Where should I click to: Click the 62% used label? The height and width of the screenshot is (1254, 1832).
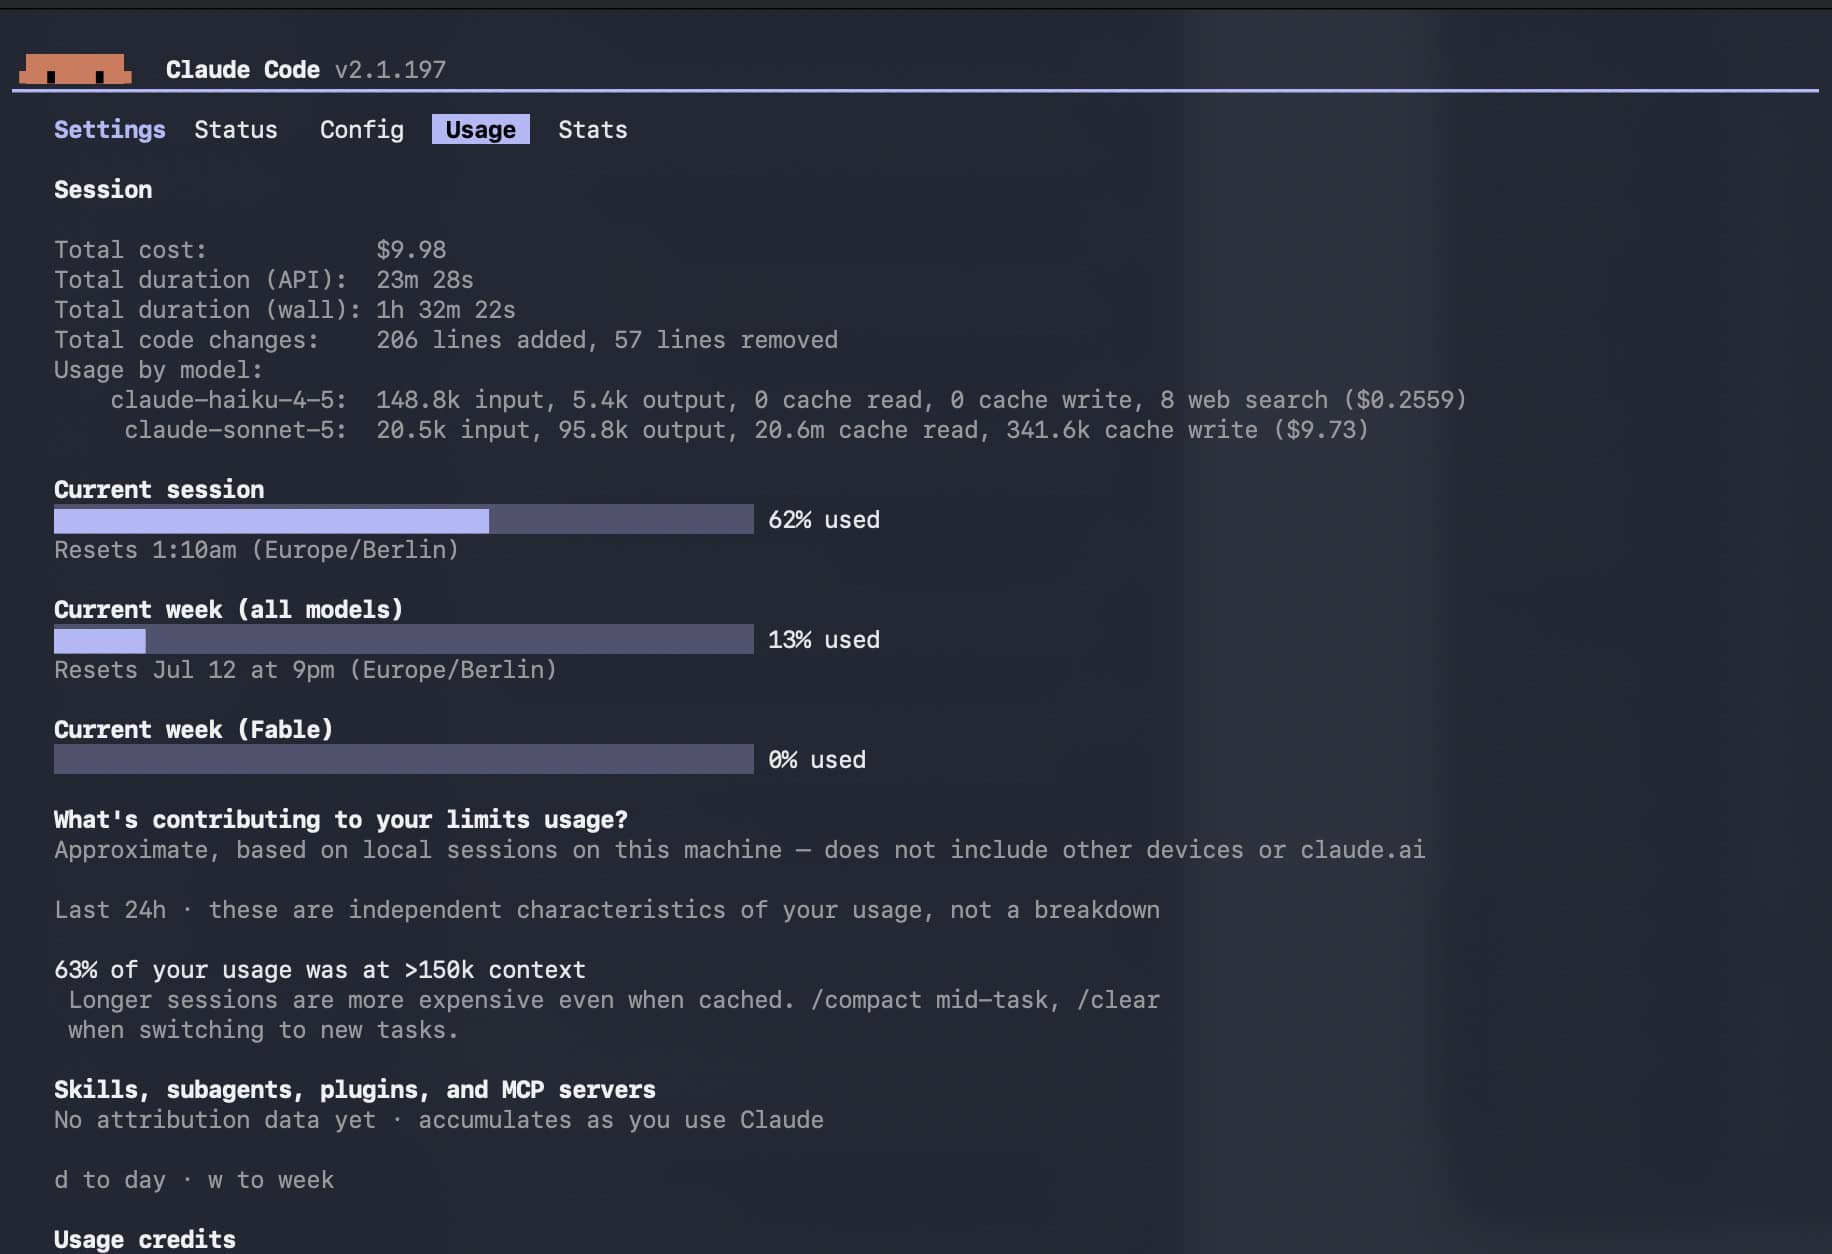(x=824, y=520)
